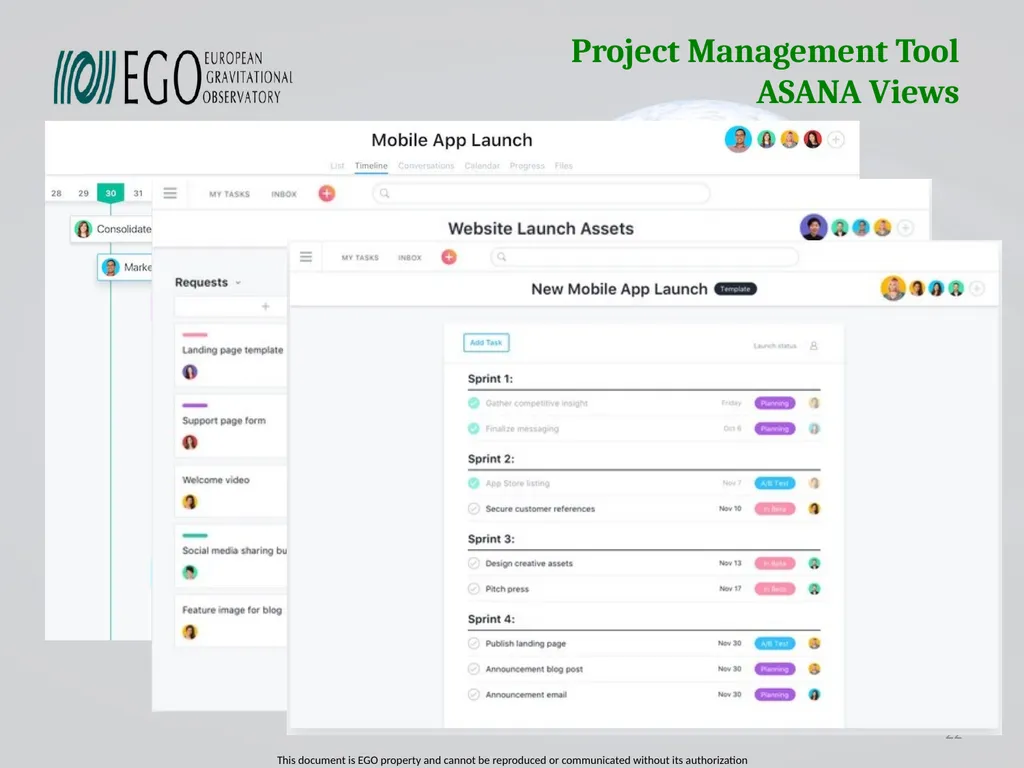Image resolution: width=1024 pixels, height=768 pixels.
Task: Click avatar on Welcome video card
Action: [x=190, y=502]
